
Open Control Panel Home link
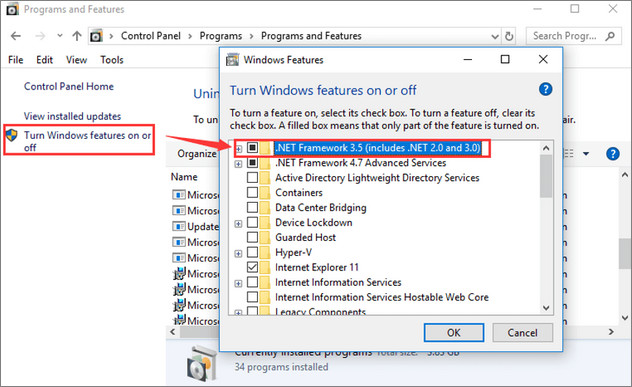pyautogui.click(x=69, y=86)
